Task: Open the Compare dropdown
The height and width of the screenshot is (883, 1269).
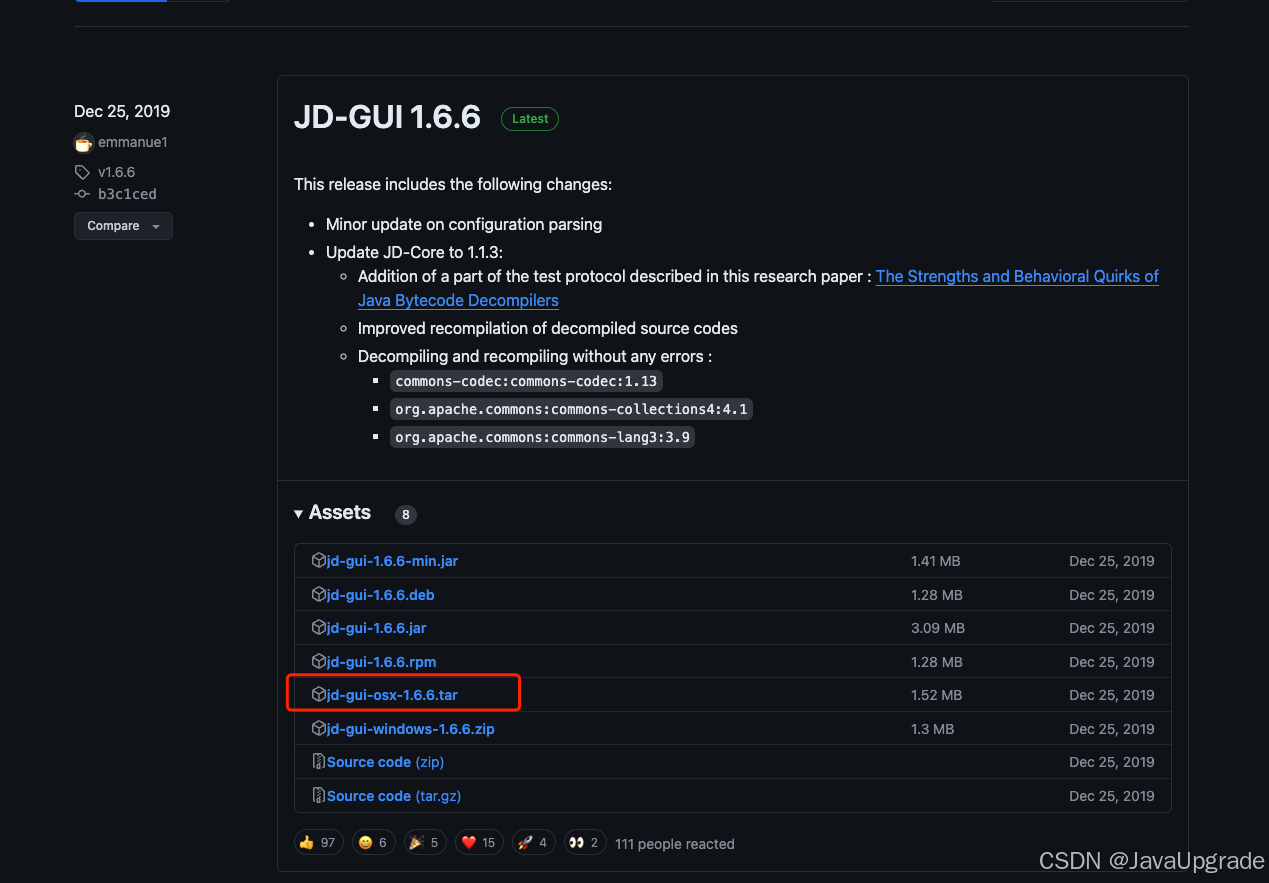Action: 123,226
